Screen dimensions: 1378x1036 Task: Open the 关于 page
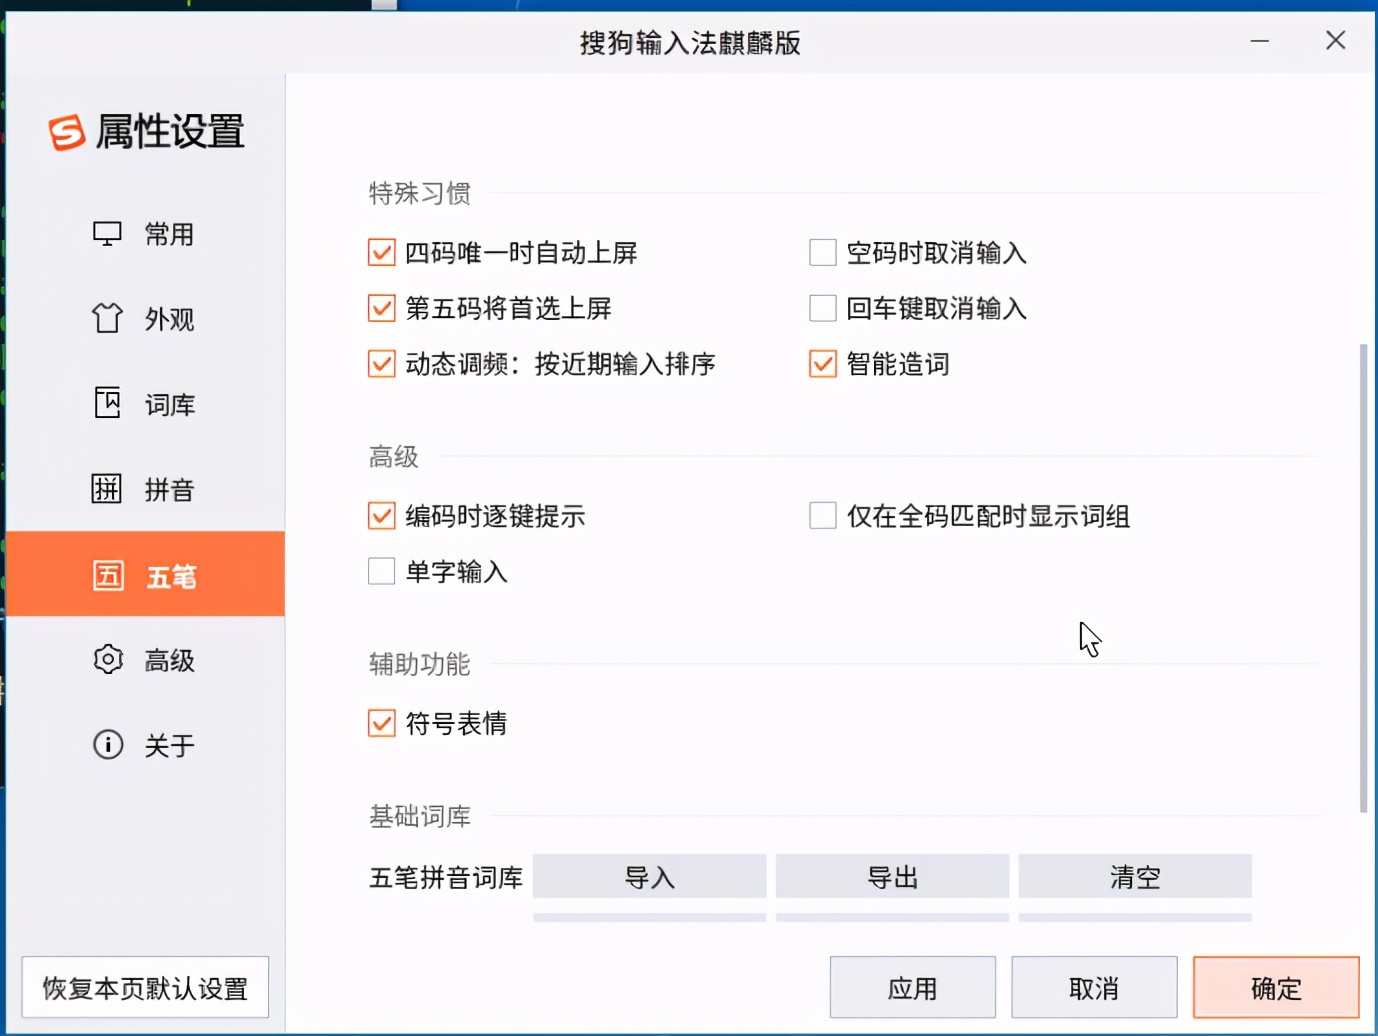(146, 745)
